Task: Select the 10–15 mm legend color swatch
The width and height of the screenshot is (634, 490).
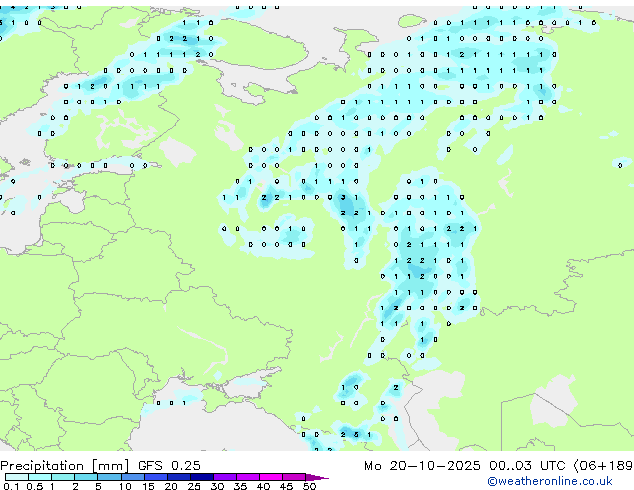Action: pyautogui.click(x=132, y=477)
